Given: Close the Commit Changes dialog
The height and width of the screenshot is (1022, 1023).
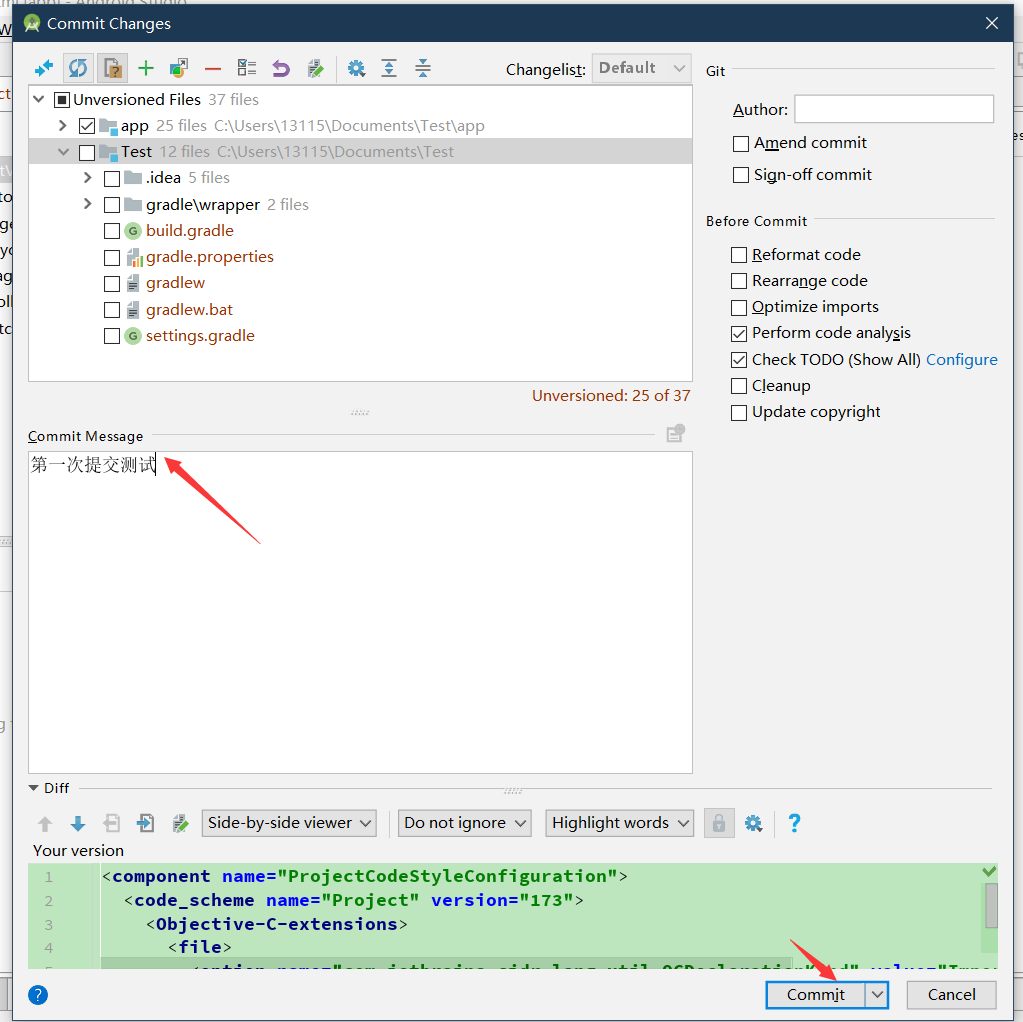Looking at the screenshot, I should tap(992, 23).
